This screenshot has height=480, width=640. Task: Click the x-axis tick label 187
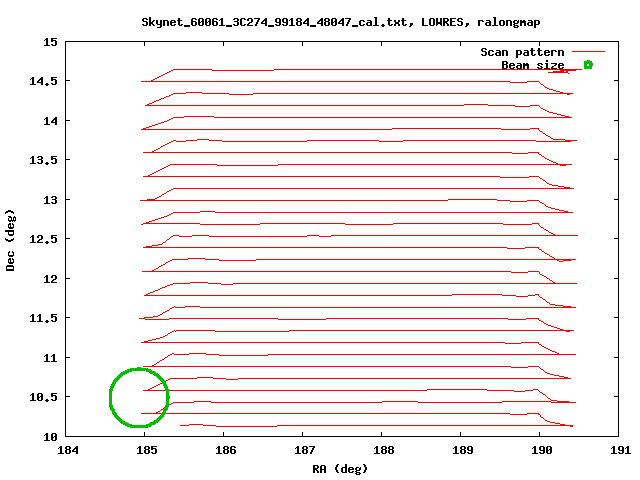pos(304,450)
